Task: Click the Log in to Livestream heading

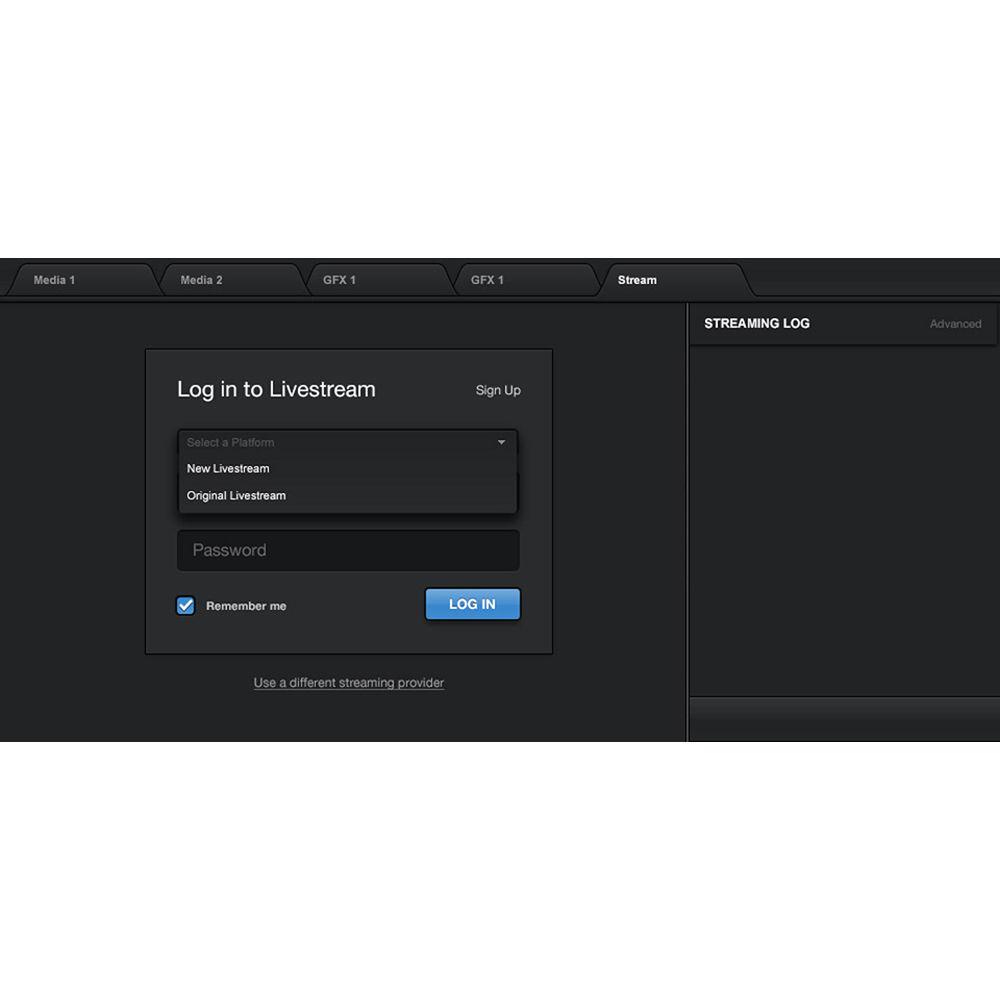Action: (276, 389)
